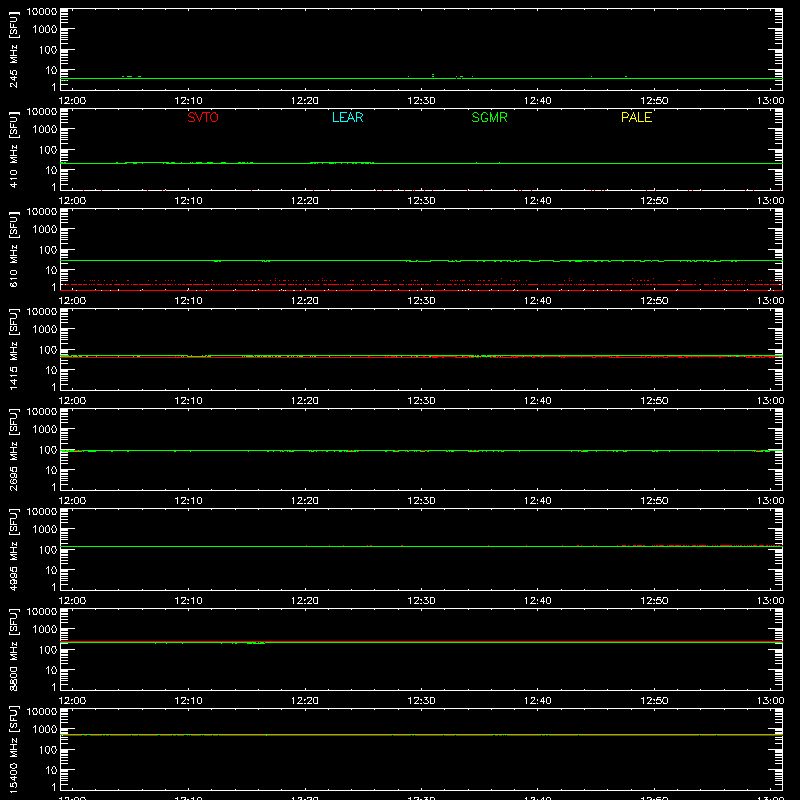Click 12:30 time label under 1415 MHz panel
Image resolution: width=800 pixels, height=800 pixels.
coord(421,401)
